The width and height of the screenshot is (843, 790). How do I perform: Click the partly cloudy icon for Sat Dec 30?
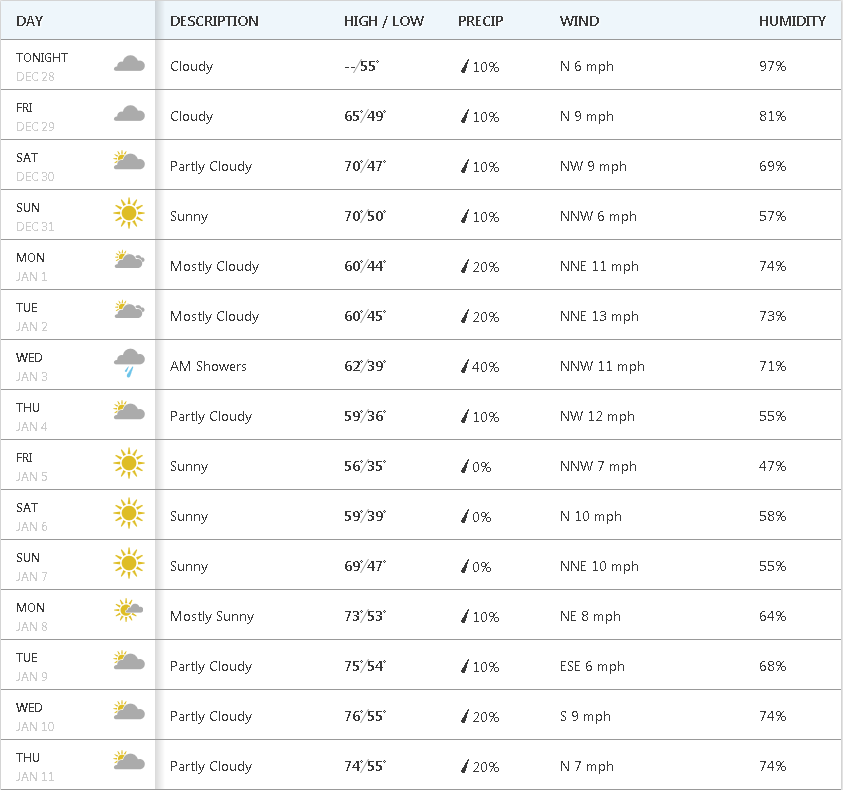point(129,161)
